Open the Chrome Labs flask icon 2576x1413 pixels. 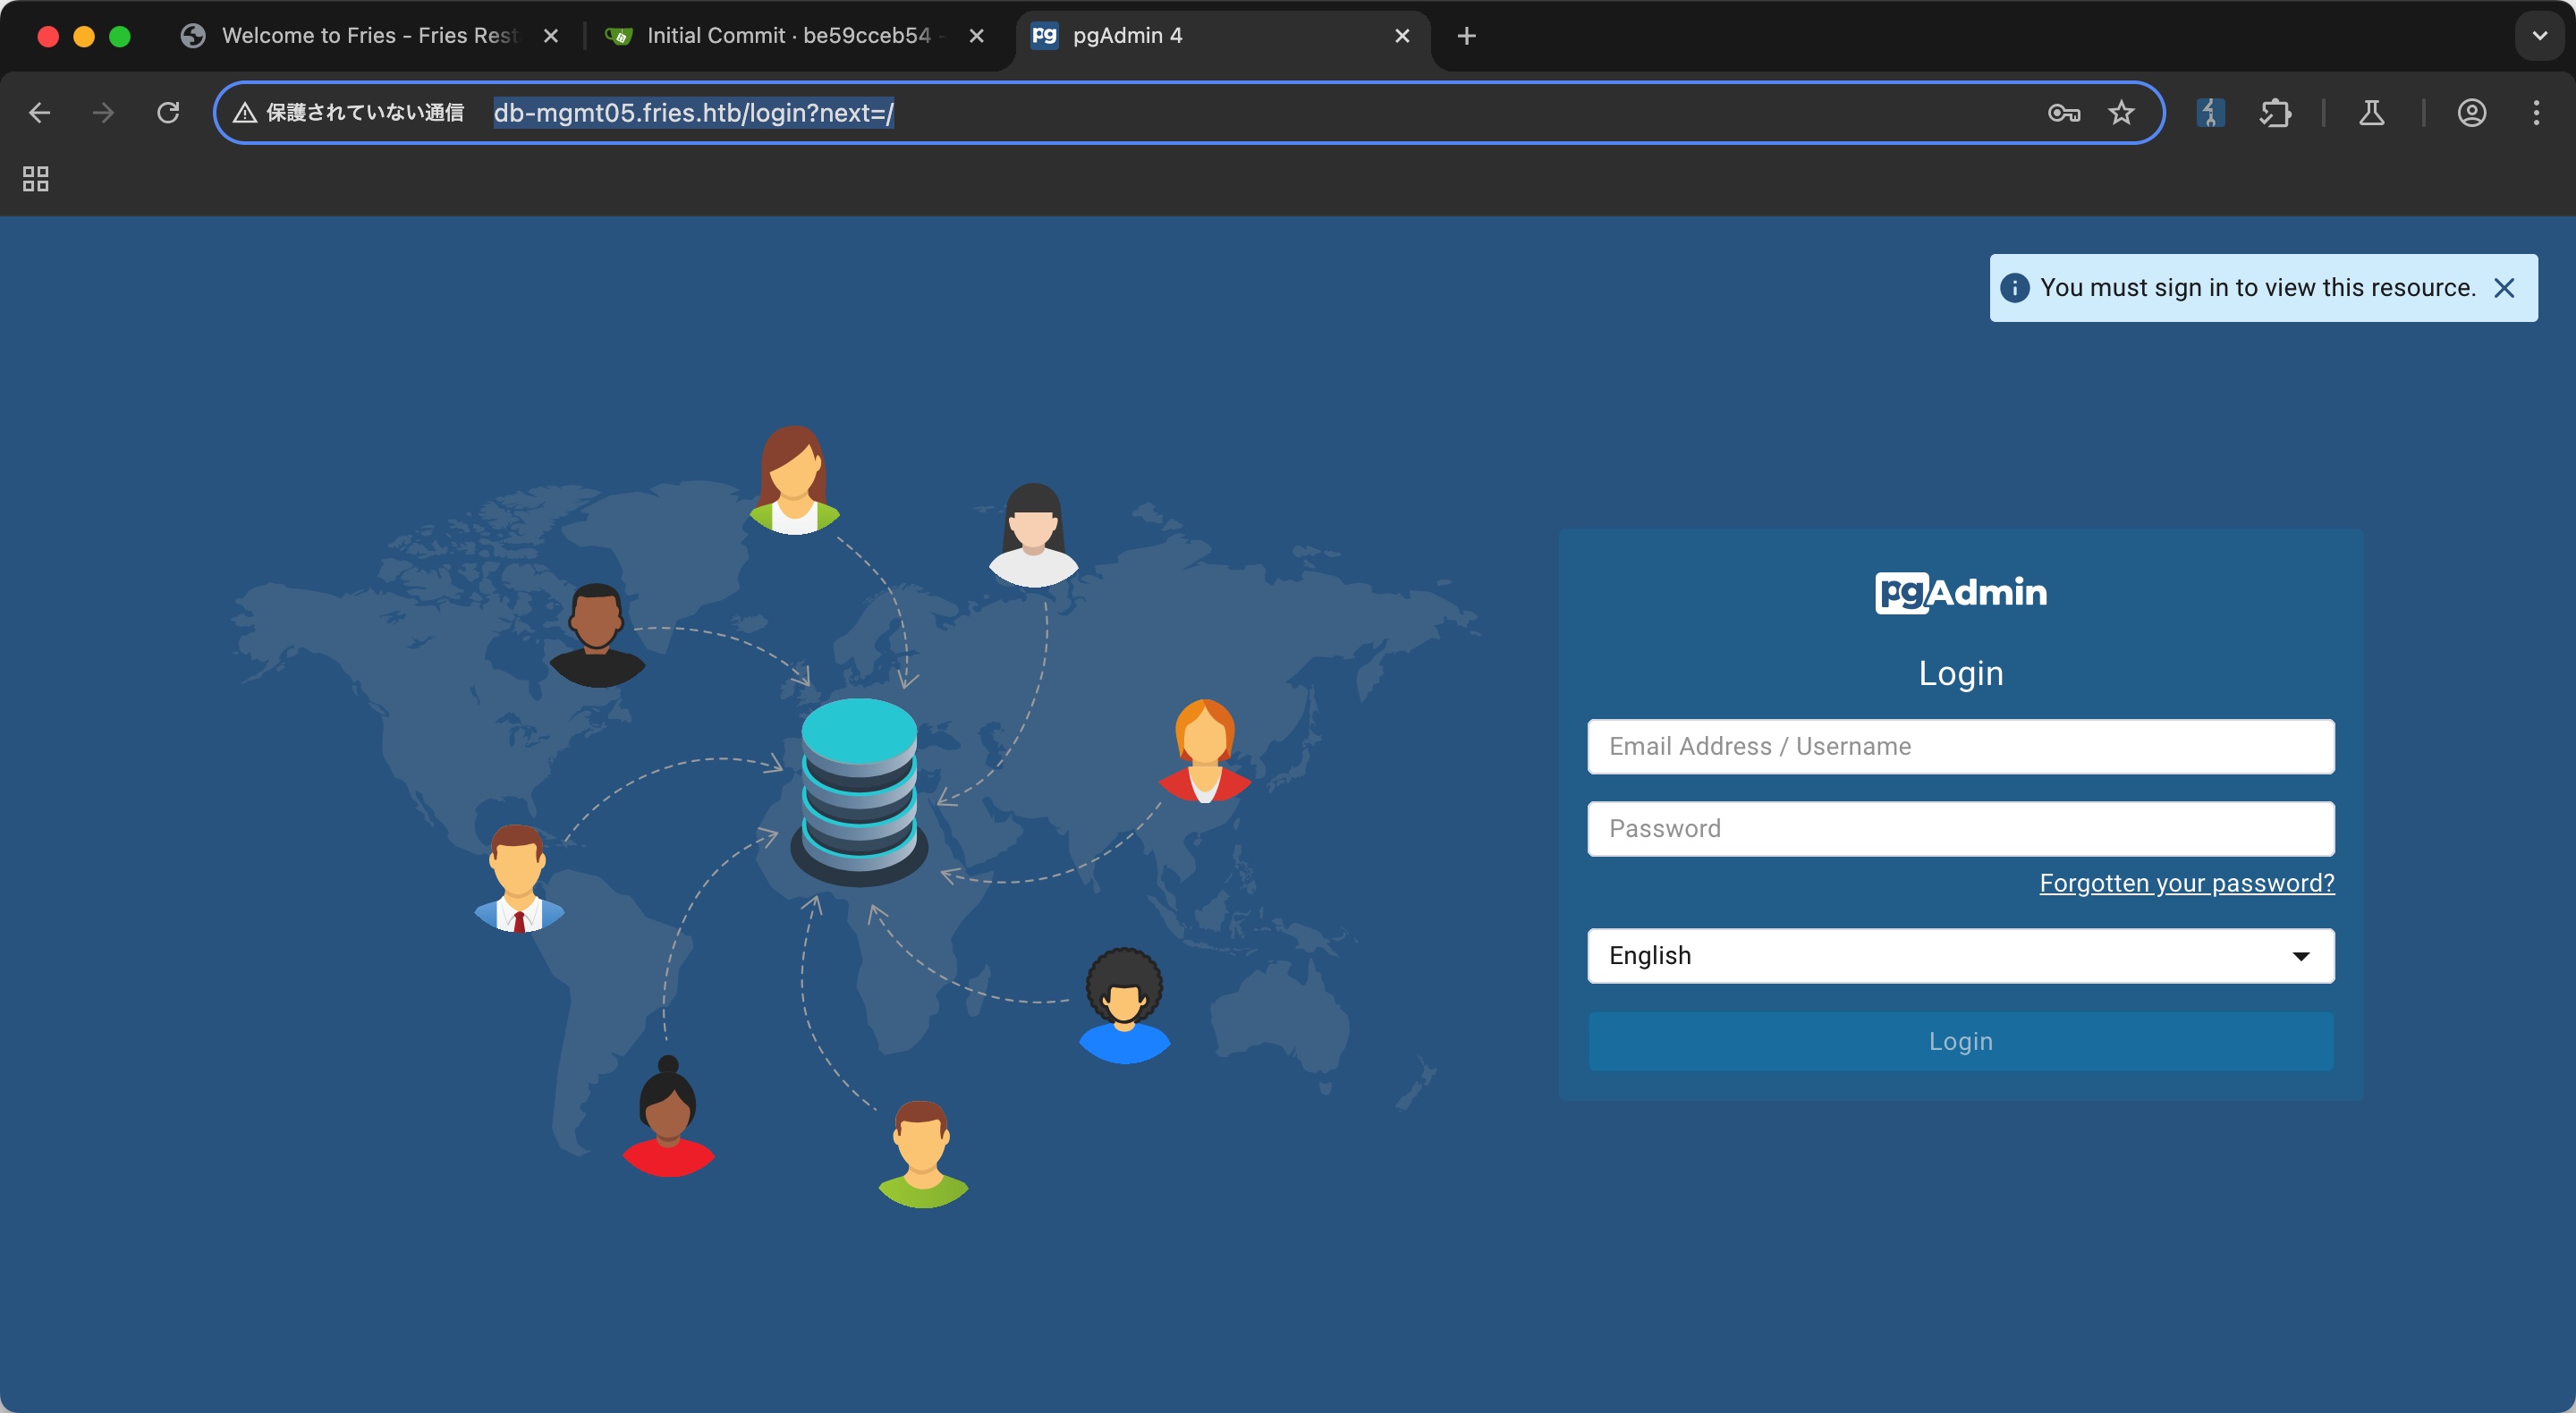pos(2371,113)
